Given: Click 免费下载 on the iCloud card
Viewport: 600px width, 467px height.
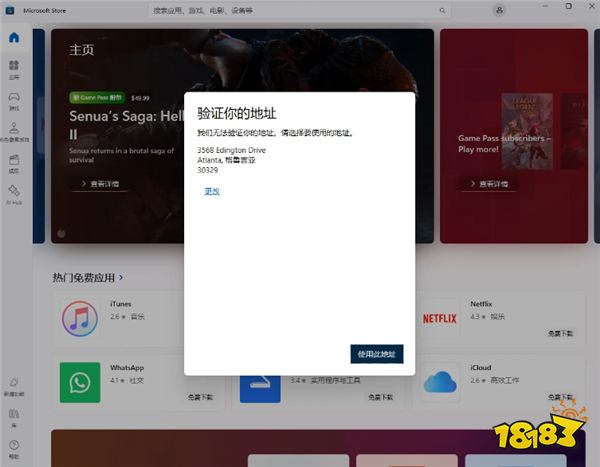Looking at the screenshot, I should (561, 397).
